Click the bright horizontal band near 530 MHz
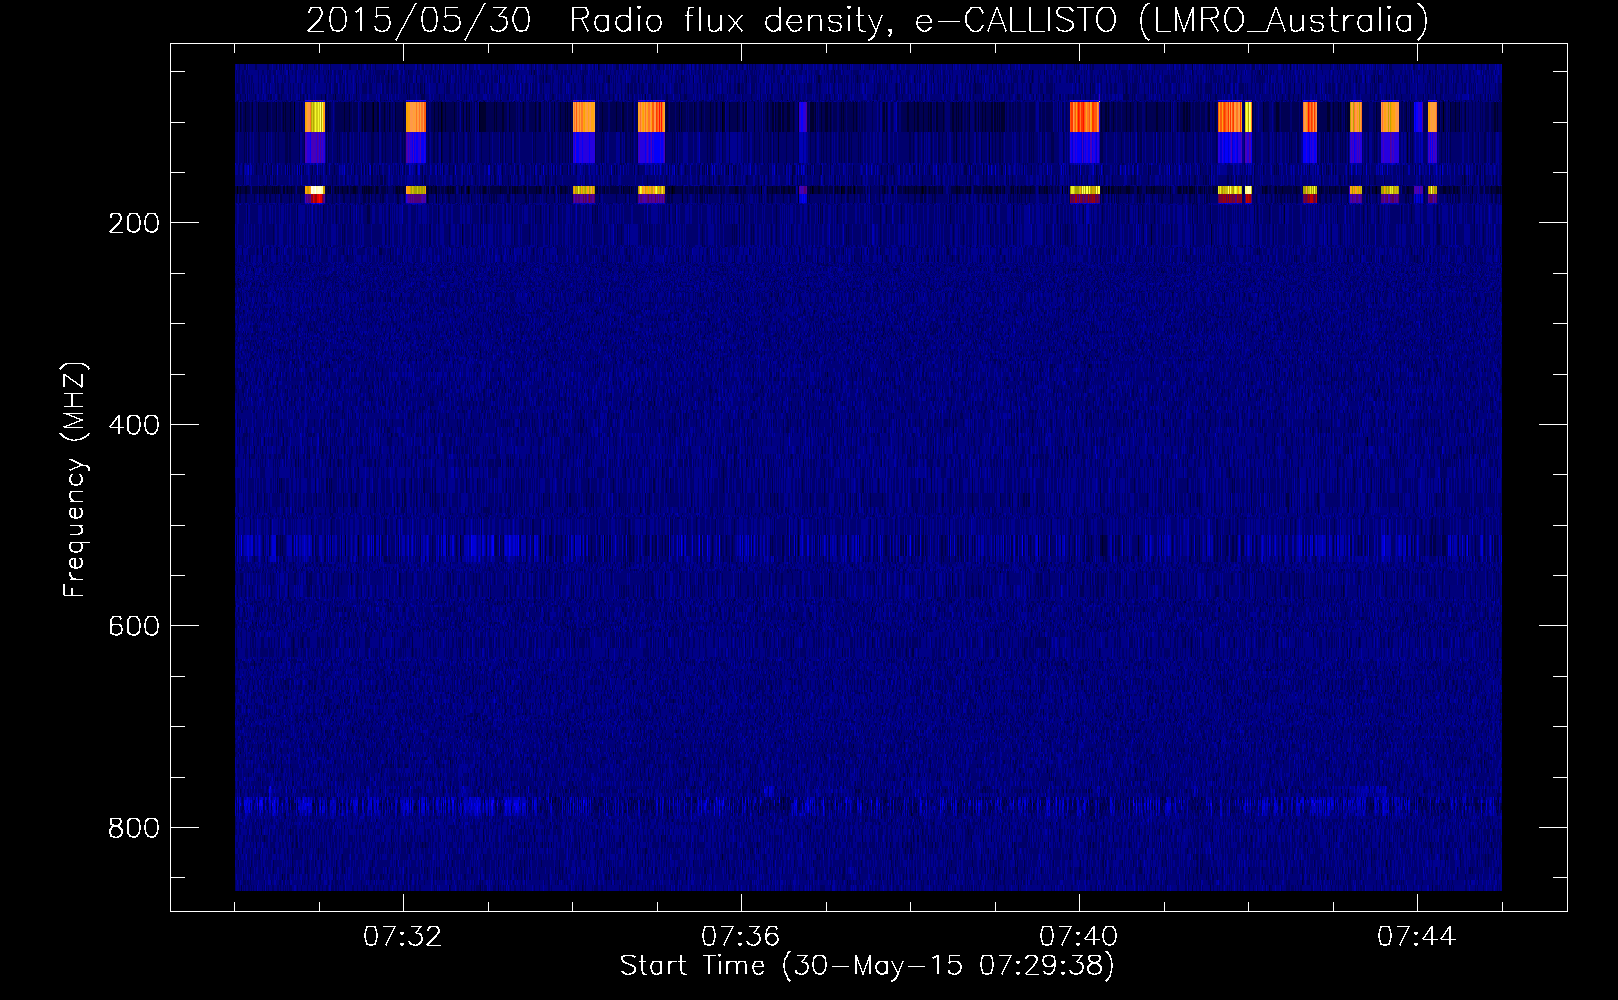 pyautogui.click(x=868, y=547)
